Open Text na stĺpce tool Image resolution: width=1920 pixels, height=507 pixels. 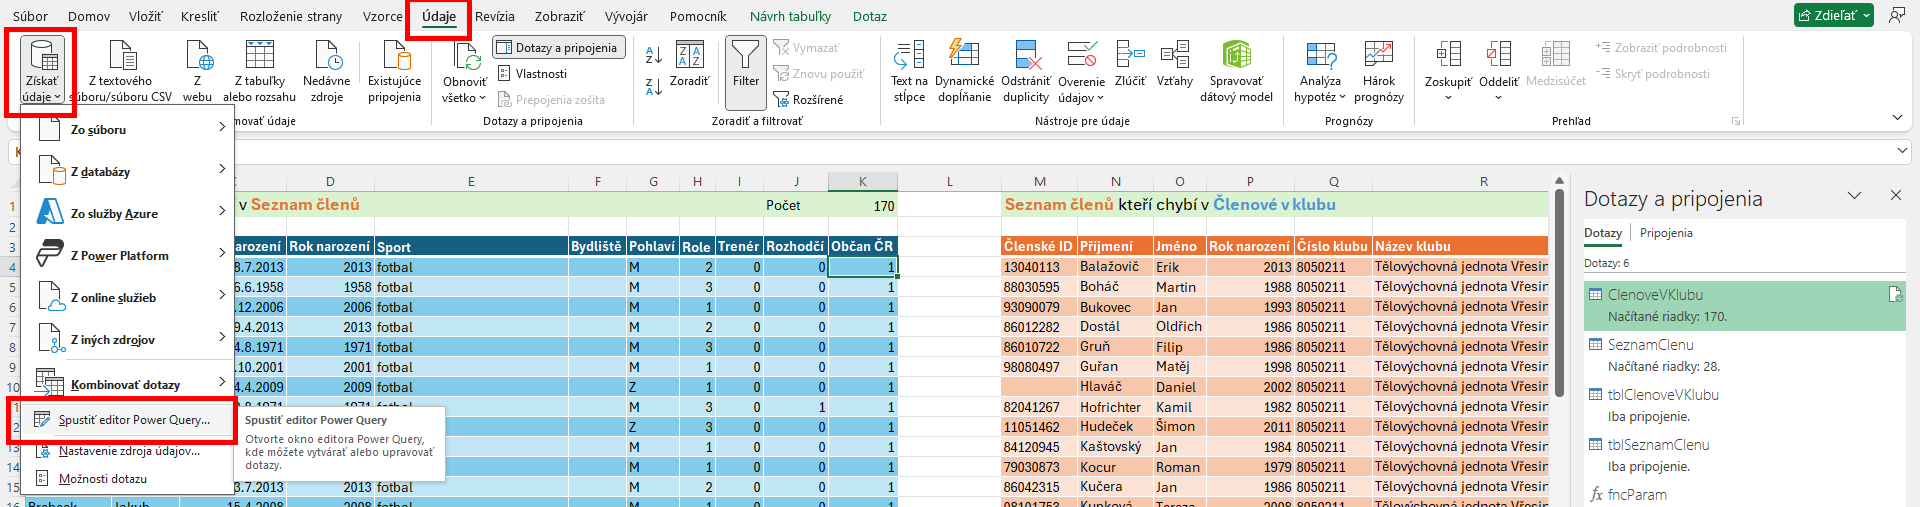(909, 56)
